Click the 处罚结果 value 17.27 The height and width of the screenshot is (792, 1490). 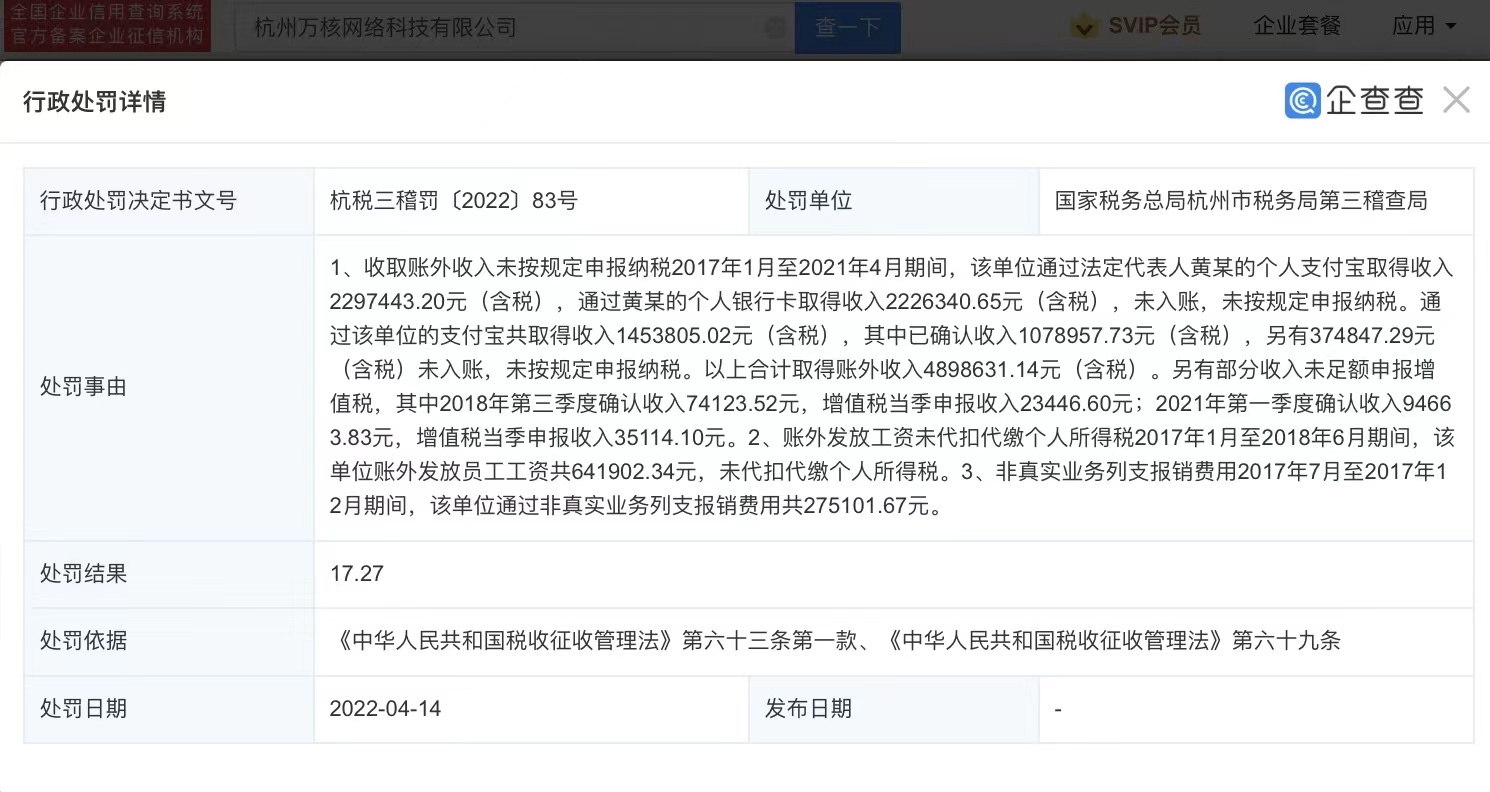click(x=357, y=574)
